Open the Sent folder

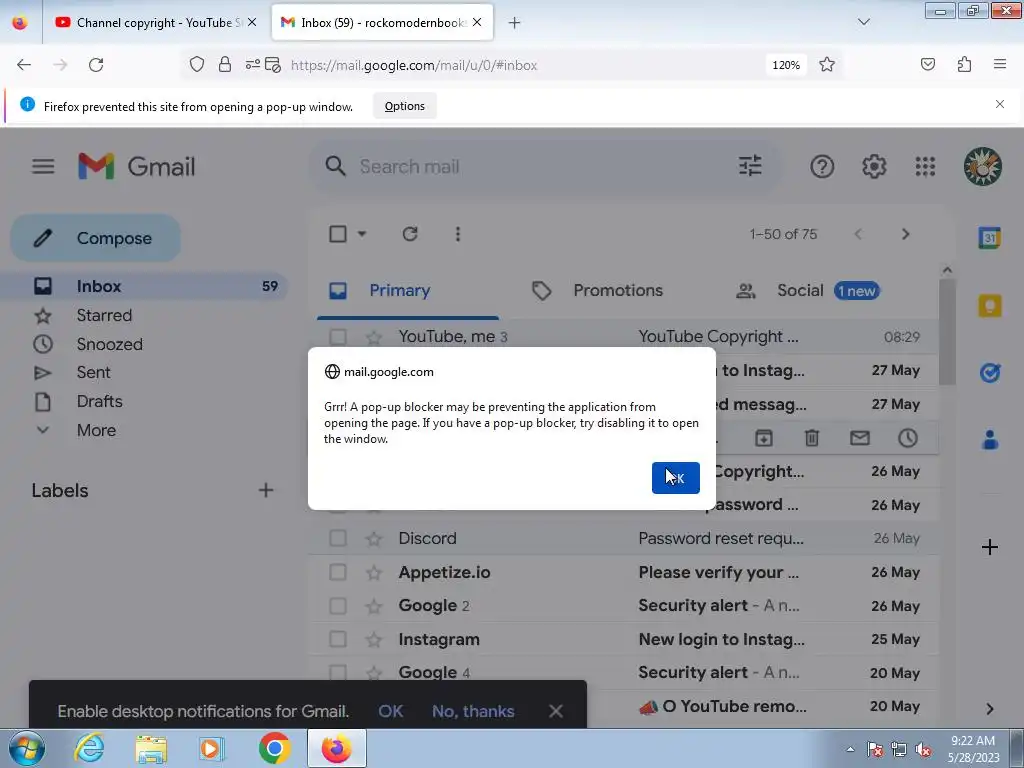93,372
